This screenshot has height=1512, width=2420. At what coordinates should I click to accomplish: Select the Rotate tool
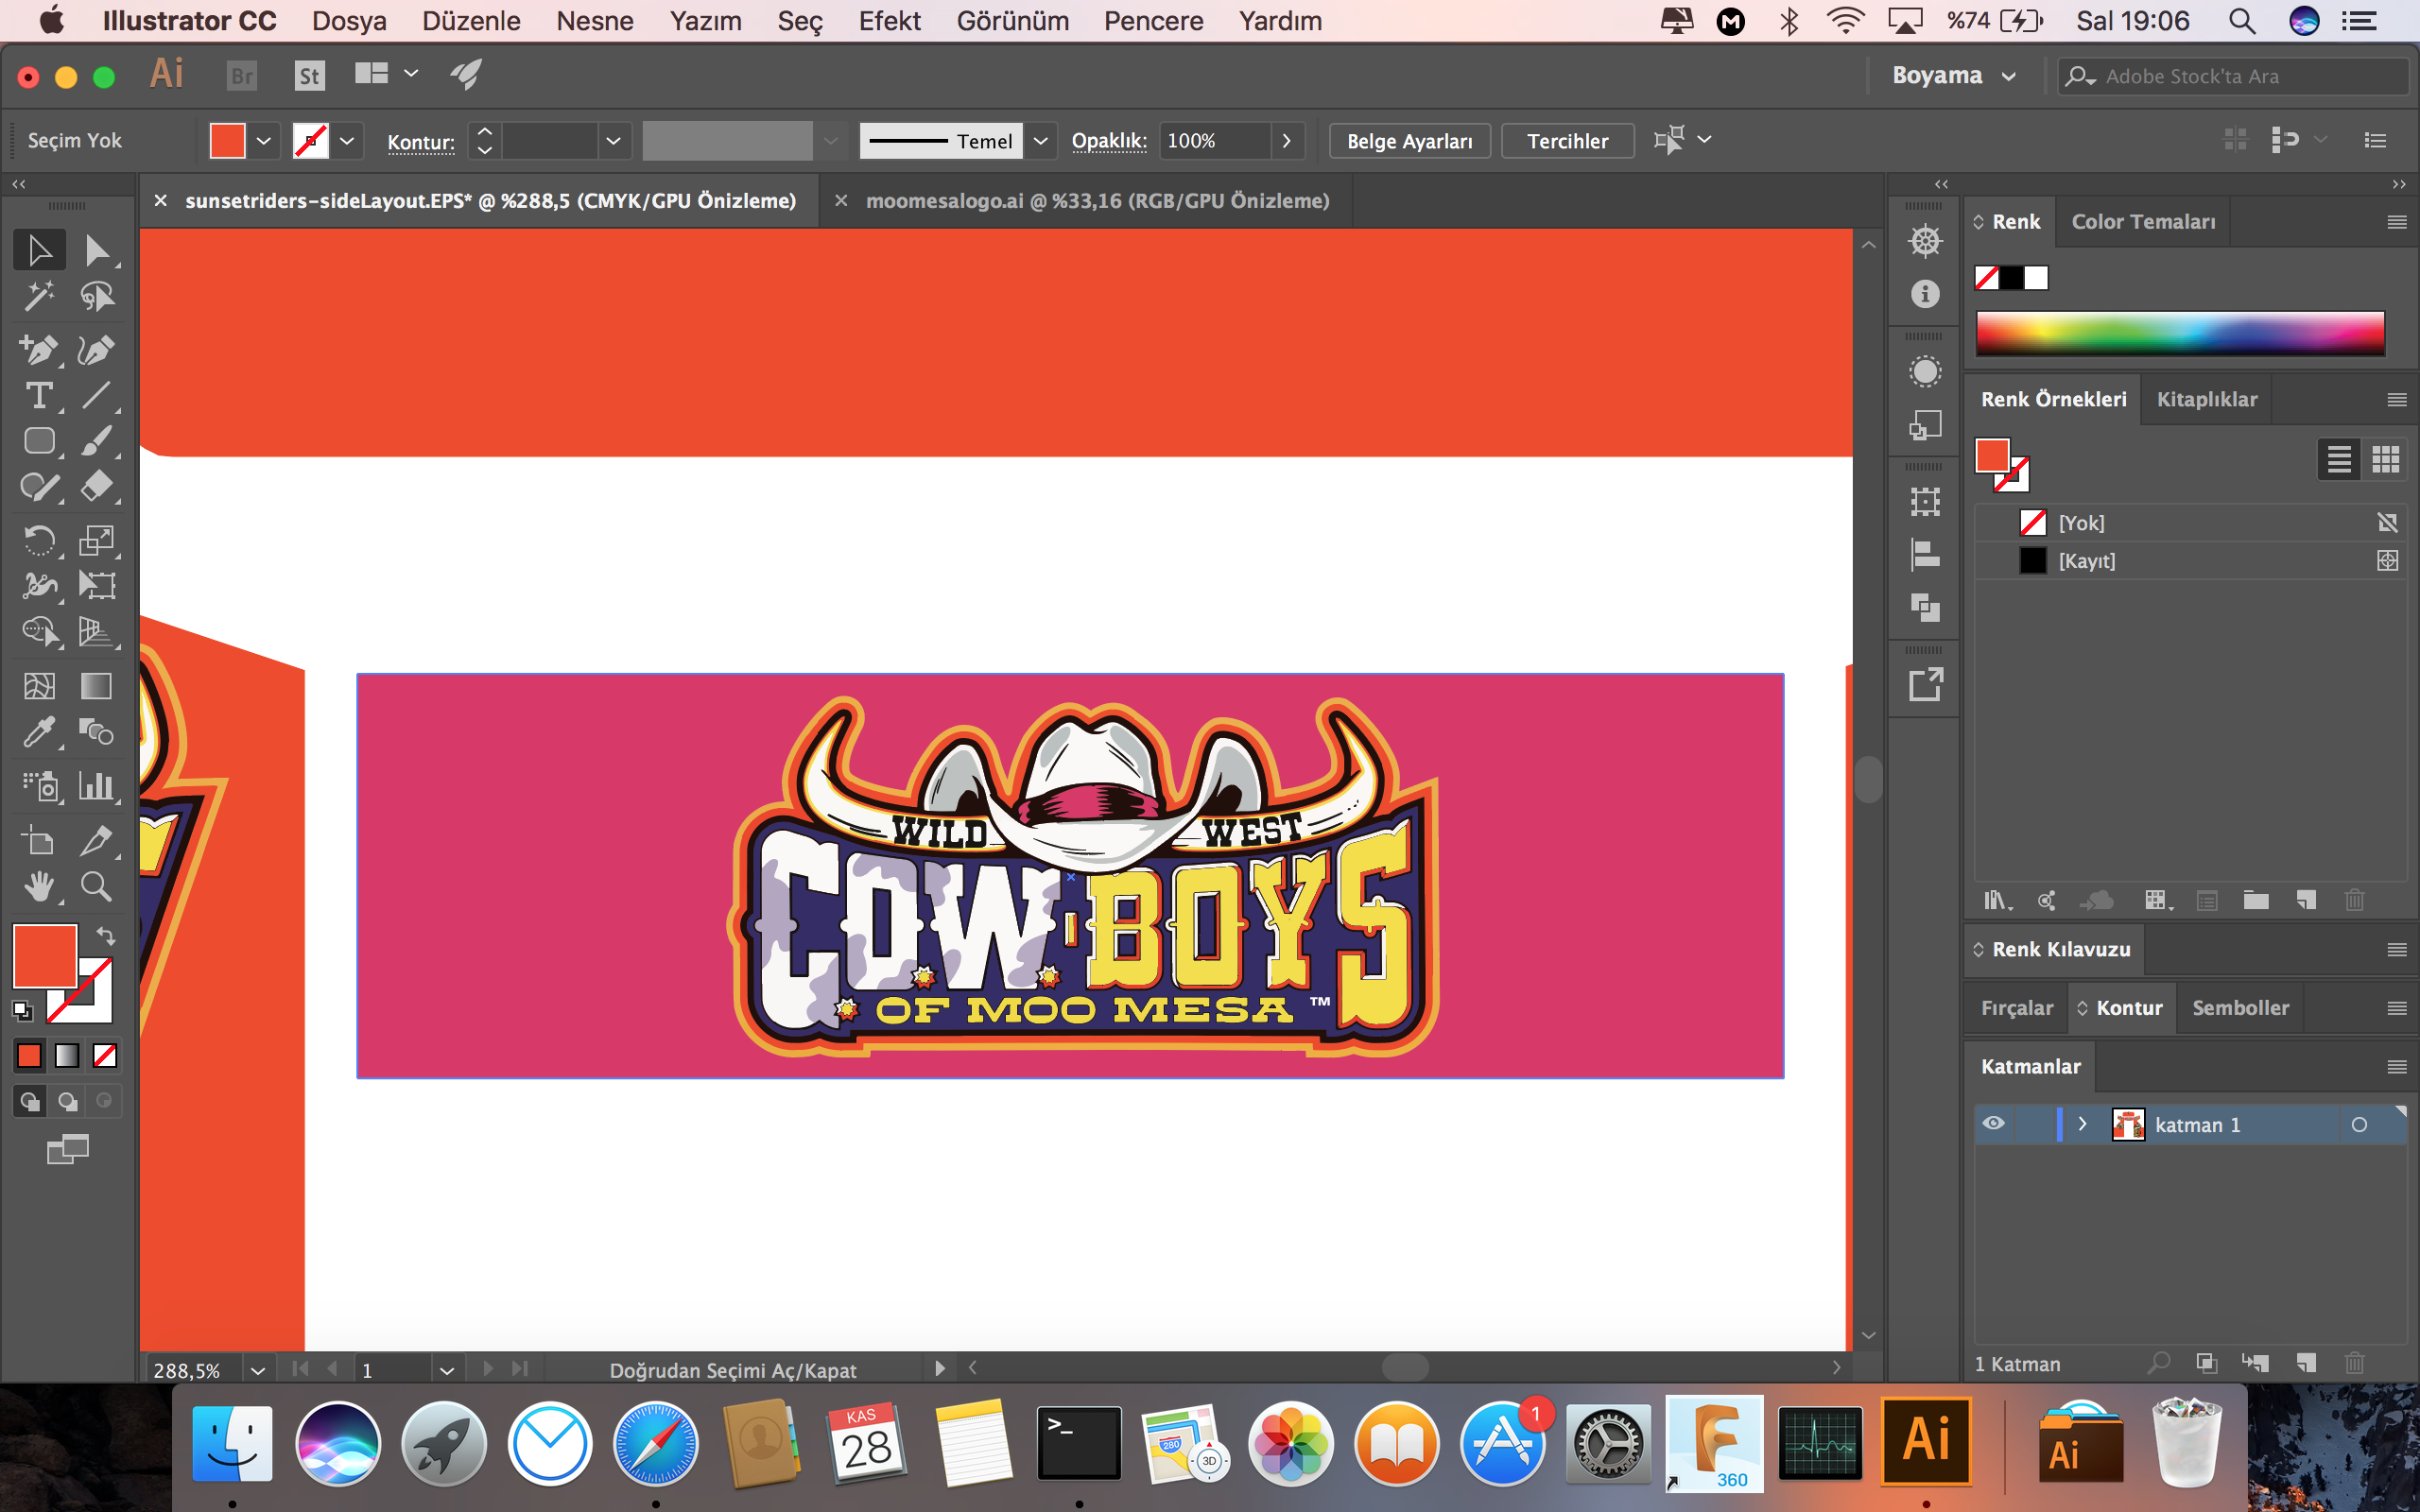pos(40,541)
